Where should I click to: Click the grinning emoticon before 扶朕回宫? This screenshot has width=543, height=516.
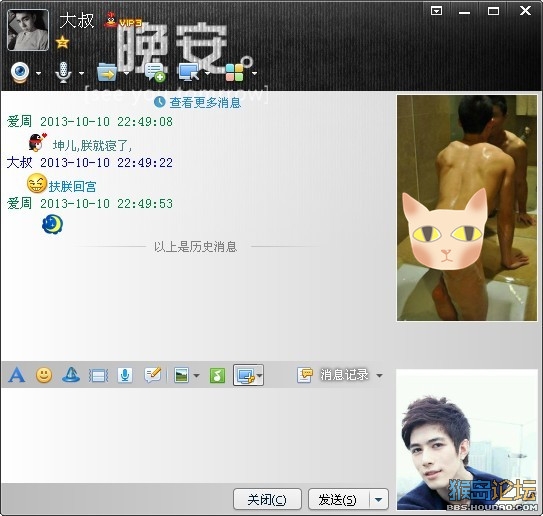pos(37,184)
